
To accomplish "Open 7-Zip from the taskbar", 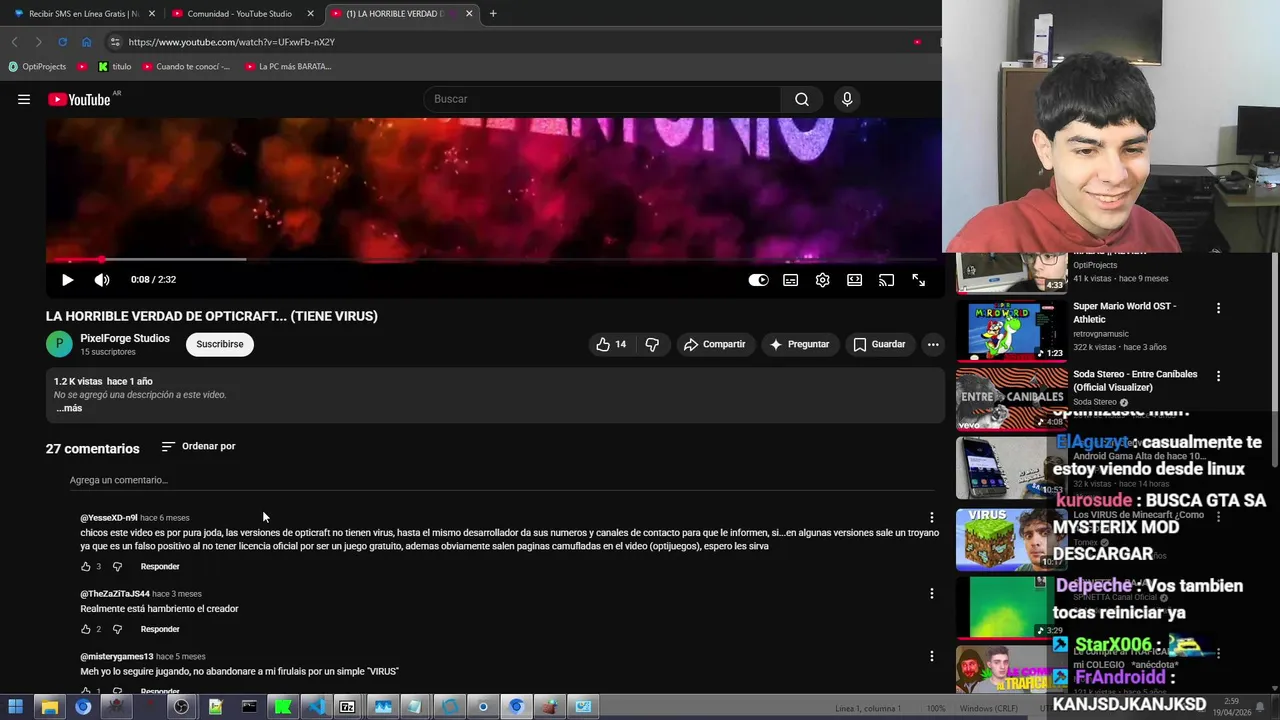I will (x=347, y=707).
